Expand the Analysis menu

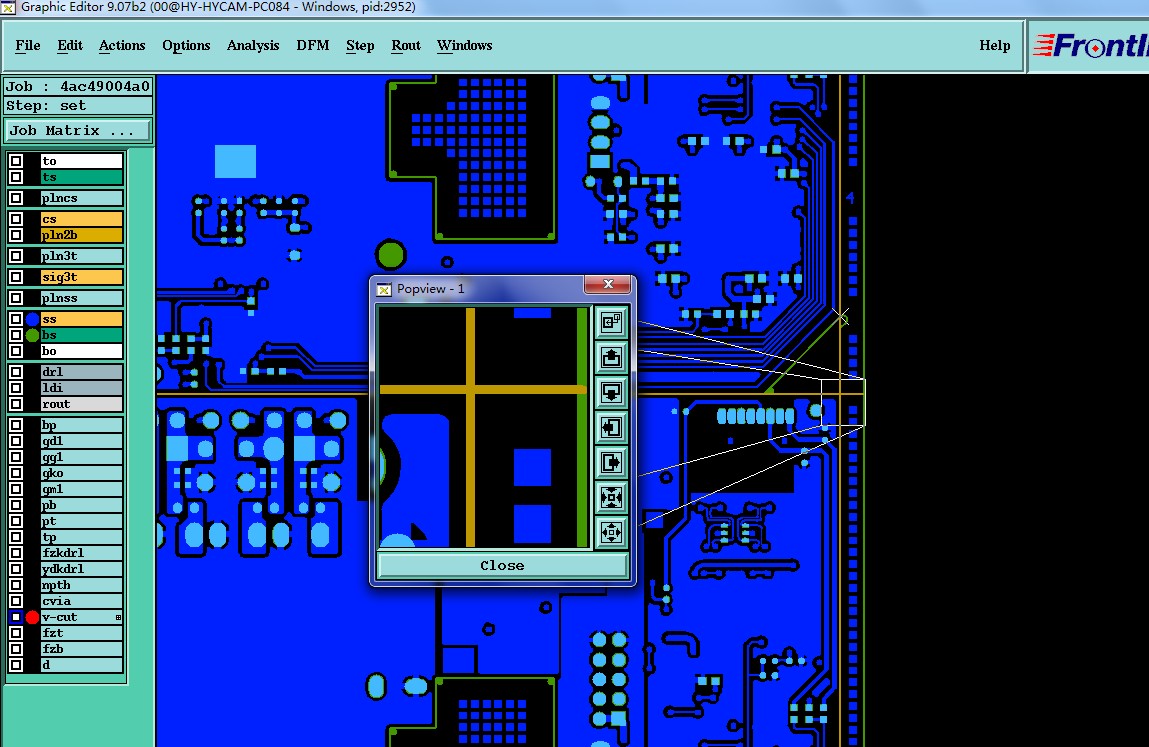(x=253, y=45)
